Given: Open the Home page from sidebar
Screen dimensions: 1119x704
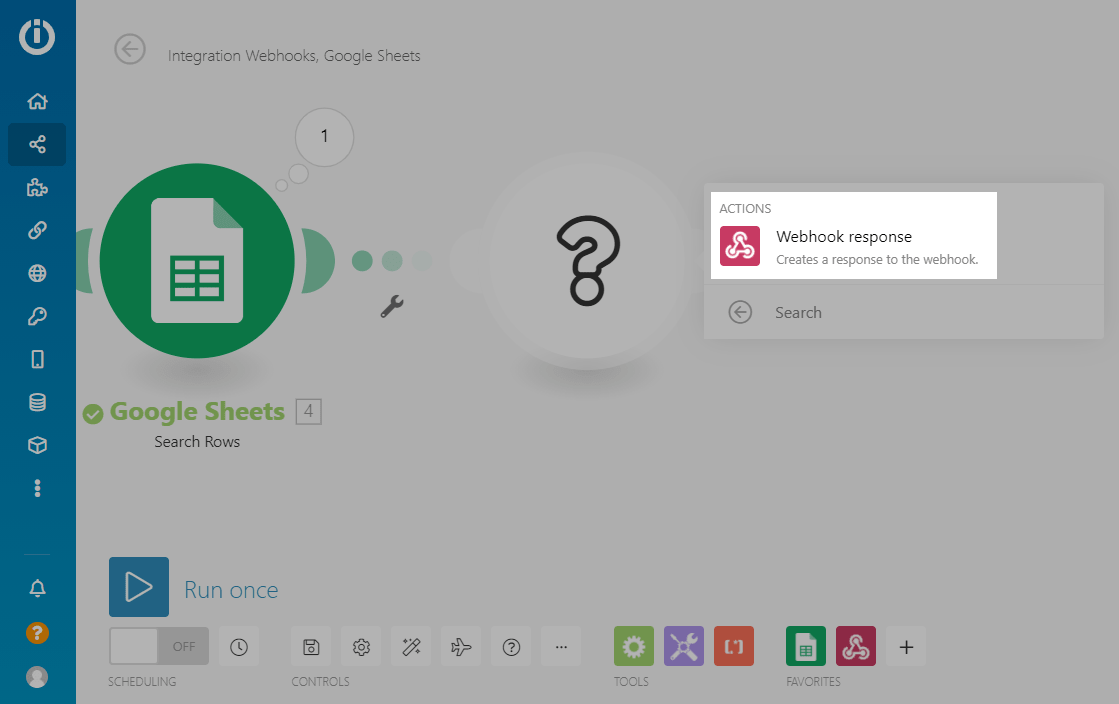Looking at the screenshot, I should [37, 101].
